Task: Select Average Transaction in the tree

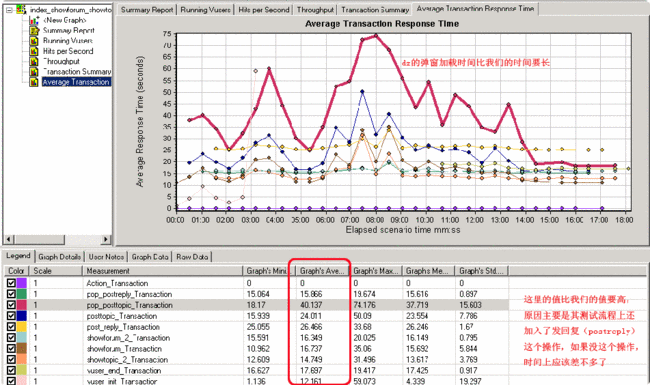Action: click(x=76, y=82)
